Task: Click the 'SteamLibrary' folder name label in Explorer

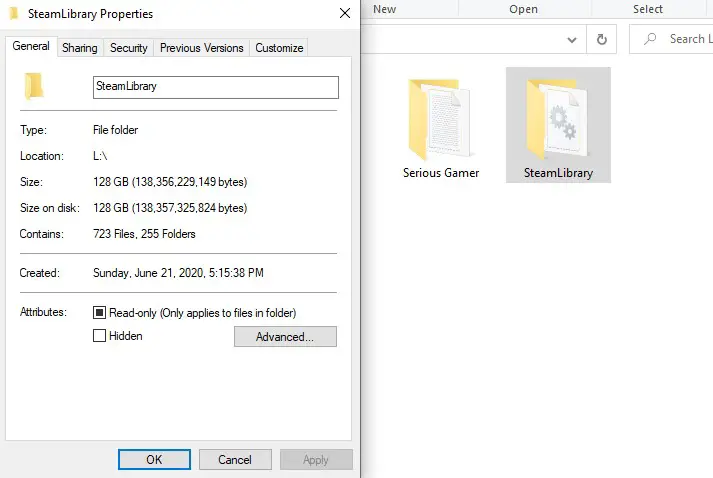Action: click(x=558, y=173)
